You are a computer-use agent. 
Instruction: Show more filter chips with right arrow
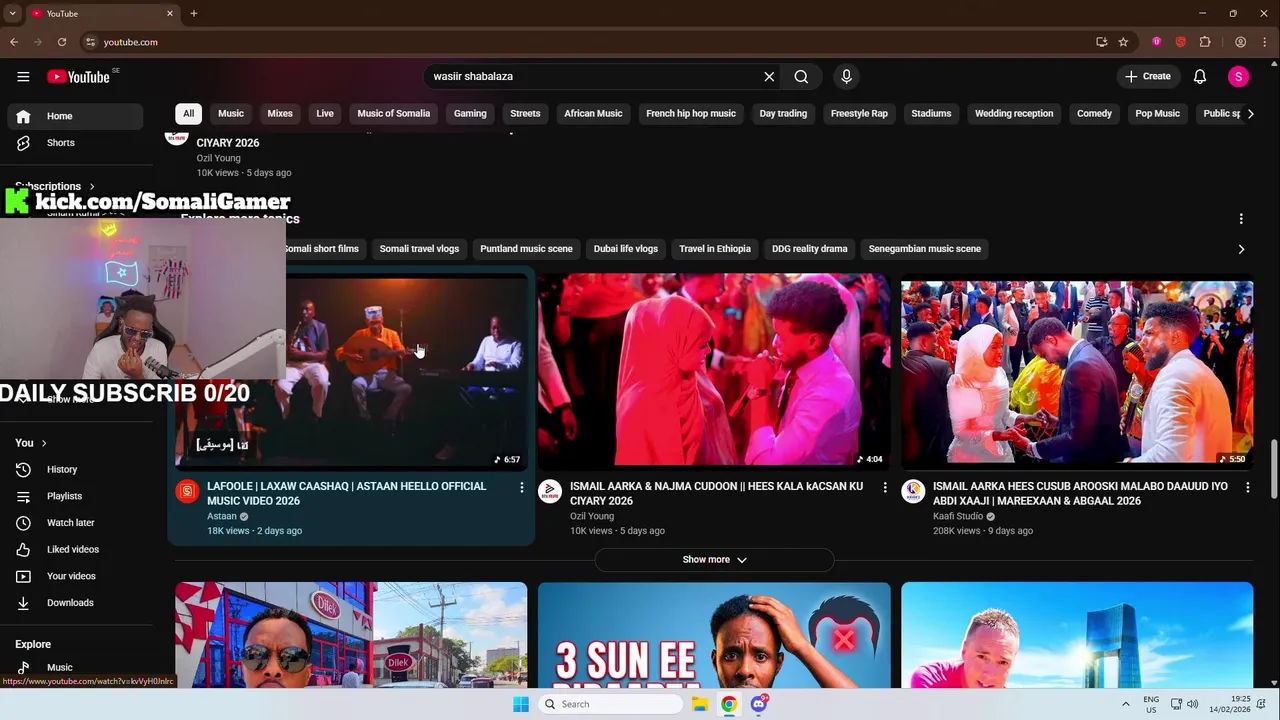1250,114
